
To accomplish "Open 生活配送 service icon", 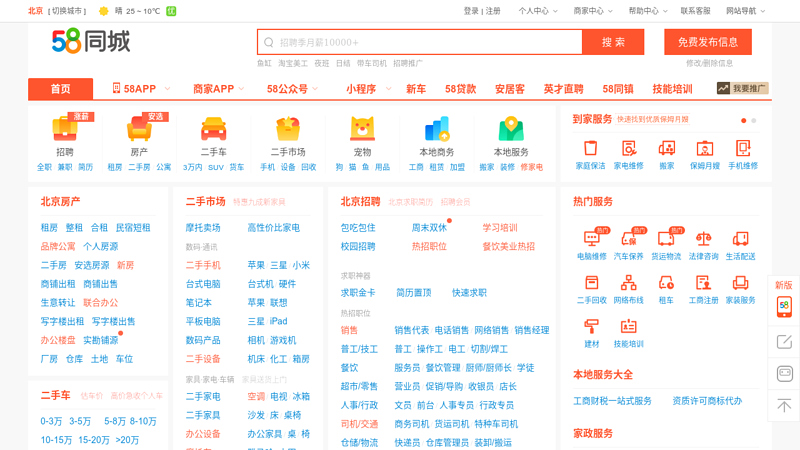I will pos(740,238).
